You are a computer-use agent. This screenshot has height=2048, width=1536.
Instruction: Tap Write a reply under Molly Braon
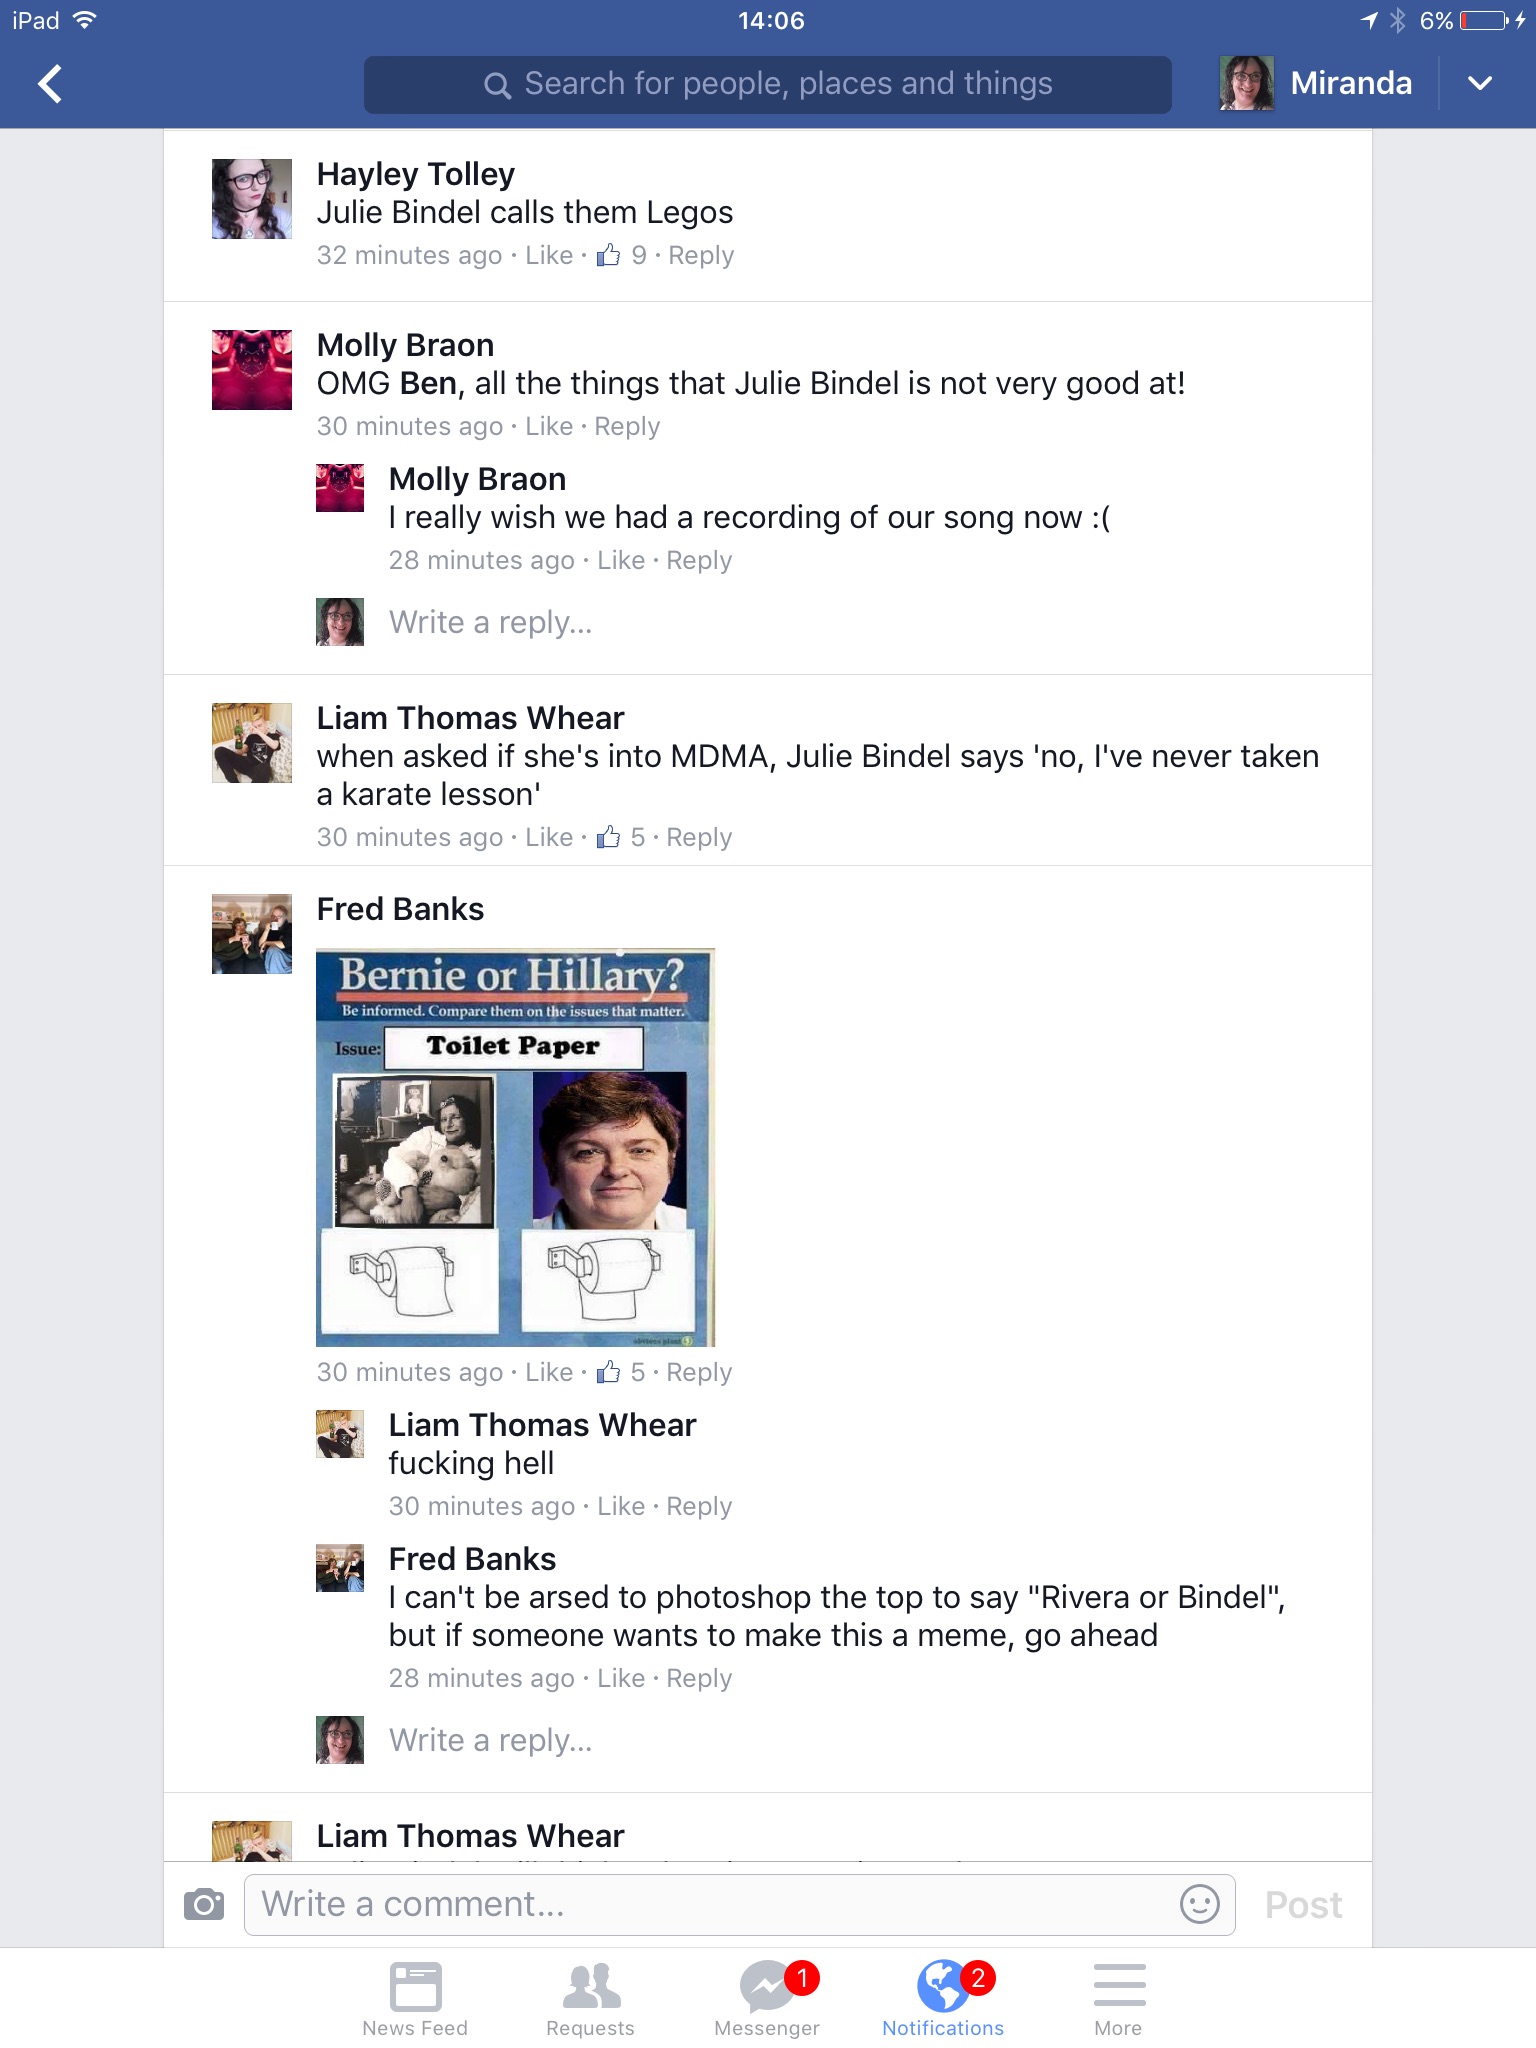click(x=490, y=622)
